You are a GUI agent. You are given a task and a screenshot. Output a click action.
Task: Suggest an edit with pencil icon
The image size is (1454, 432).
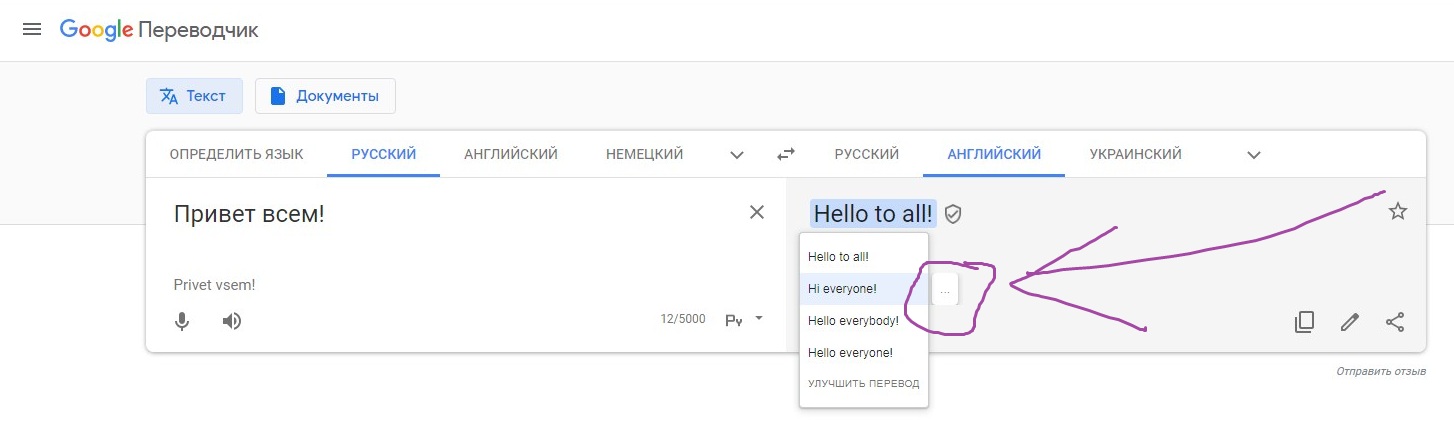pyautogui.click(x=1350, y=322)
